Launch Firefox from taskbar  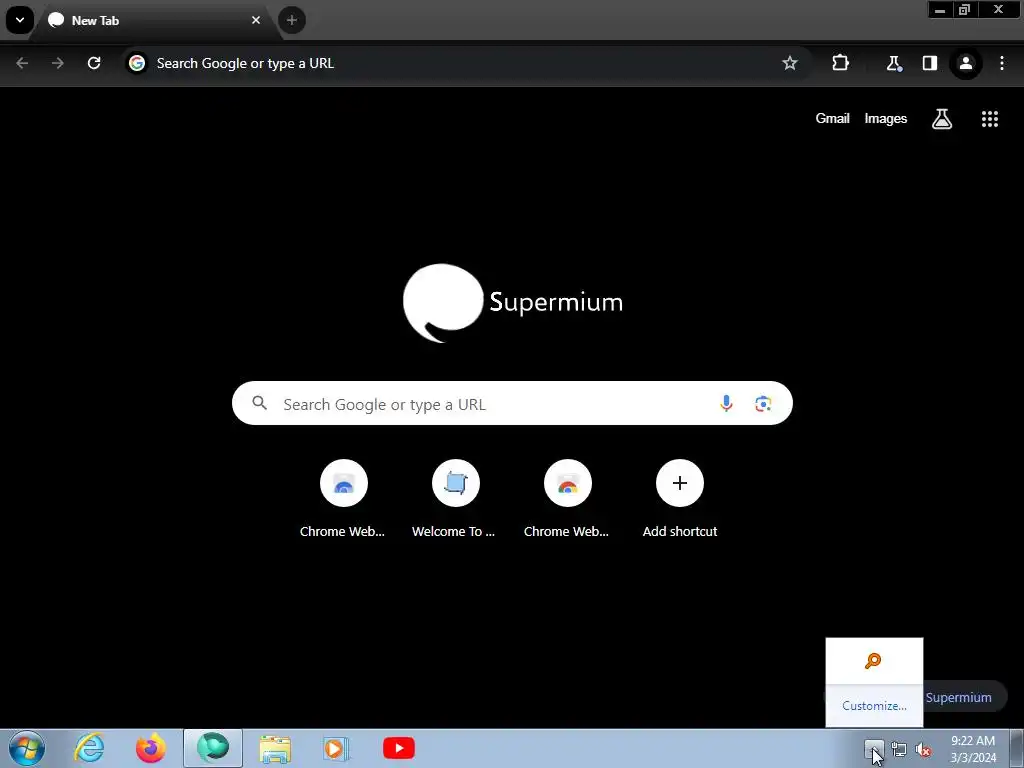click(x=150, y=748)
